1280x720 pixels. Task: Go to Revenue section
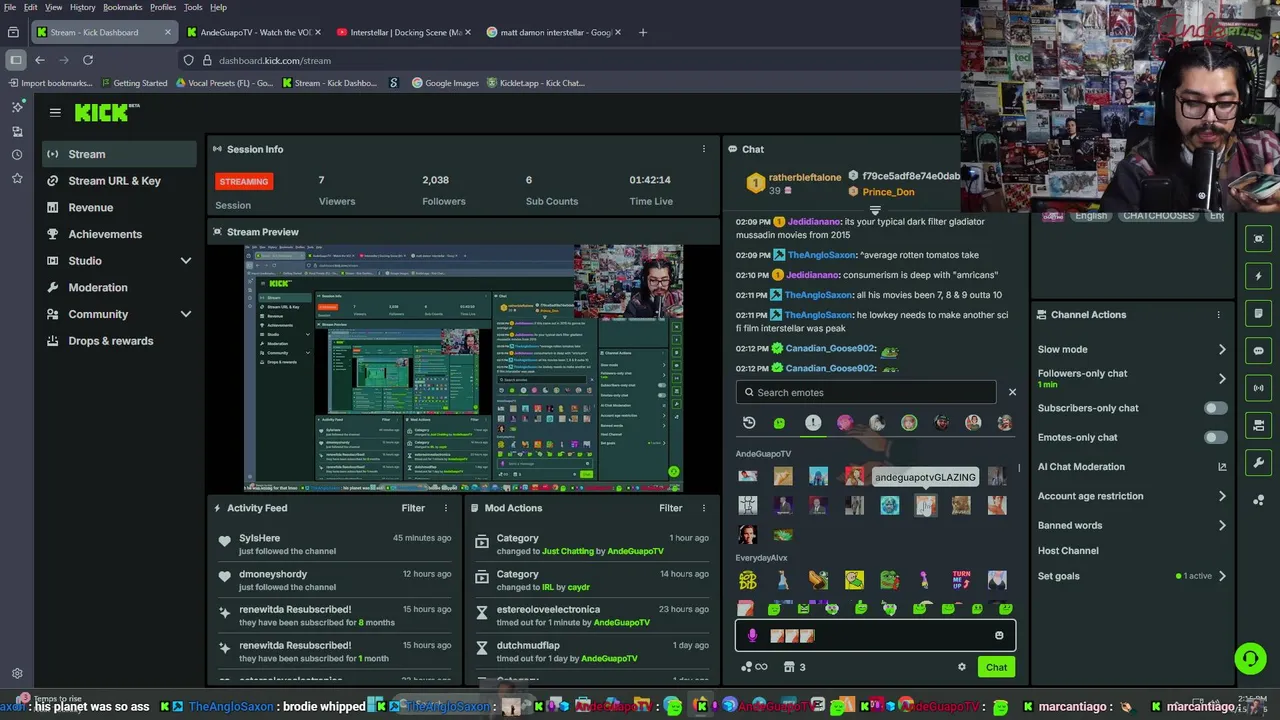click(119, 208)
